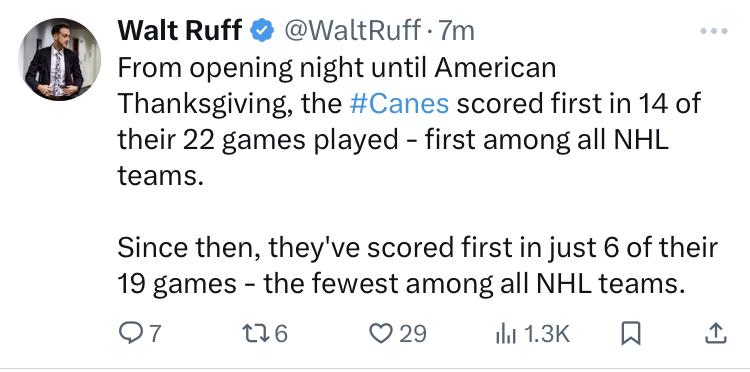Open the reply speech bubble icon
This screenshot has height=372, width=750.
(129, 334)
